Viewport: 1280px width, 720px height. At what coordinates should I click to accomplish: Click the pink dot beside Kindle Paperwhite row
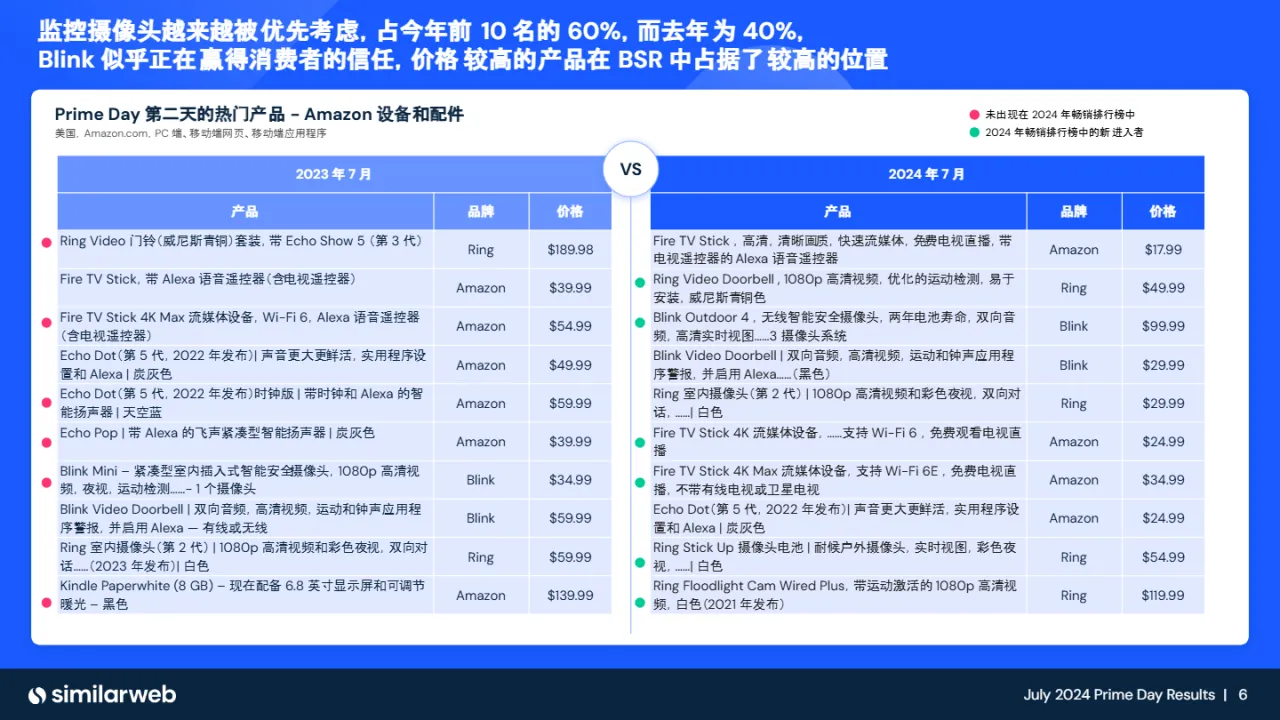[46, 603]
